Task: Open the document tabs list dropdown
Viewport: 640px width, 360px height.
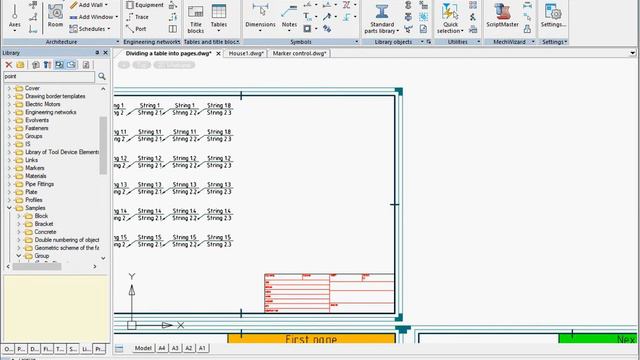Action: coord(633,53)
